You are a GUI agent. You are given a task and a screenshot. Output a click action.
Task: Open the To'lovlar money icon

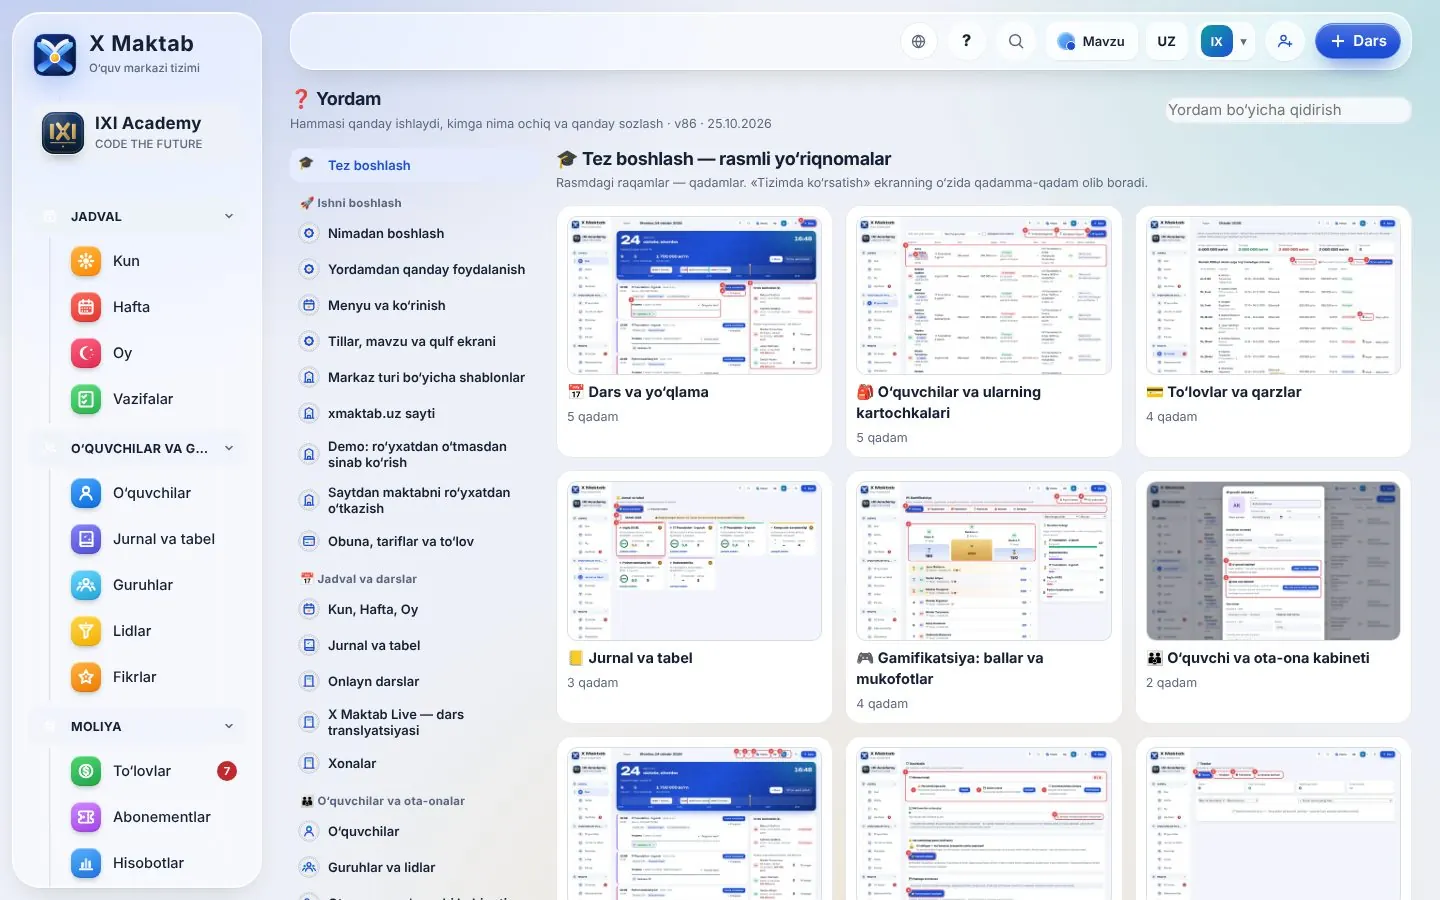click(x=86, y=771)
